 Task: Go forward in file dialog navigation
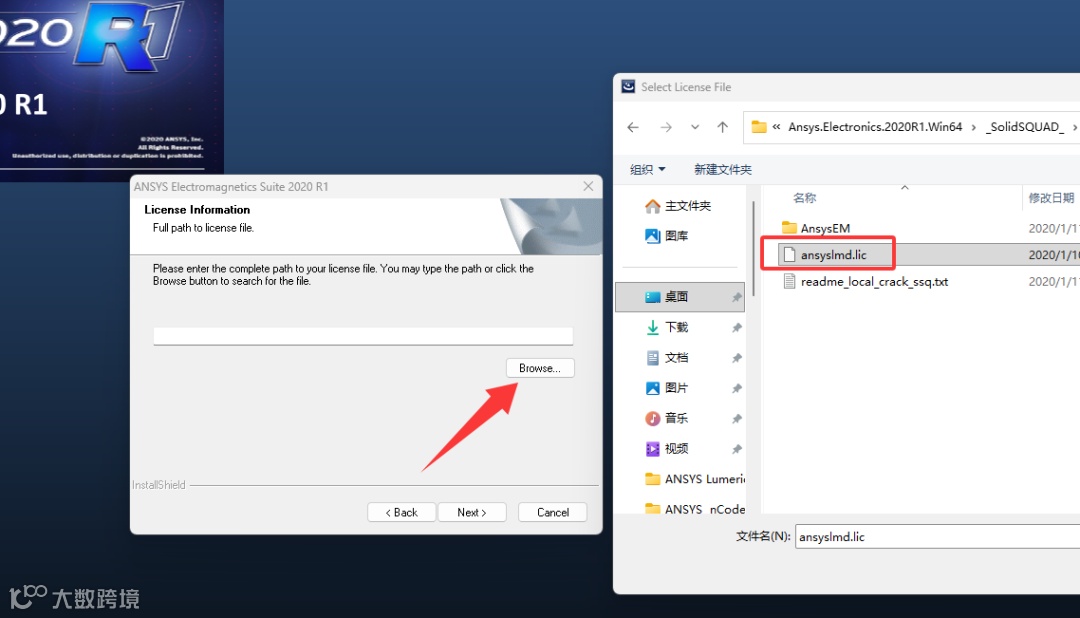pos(665,127)
